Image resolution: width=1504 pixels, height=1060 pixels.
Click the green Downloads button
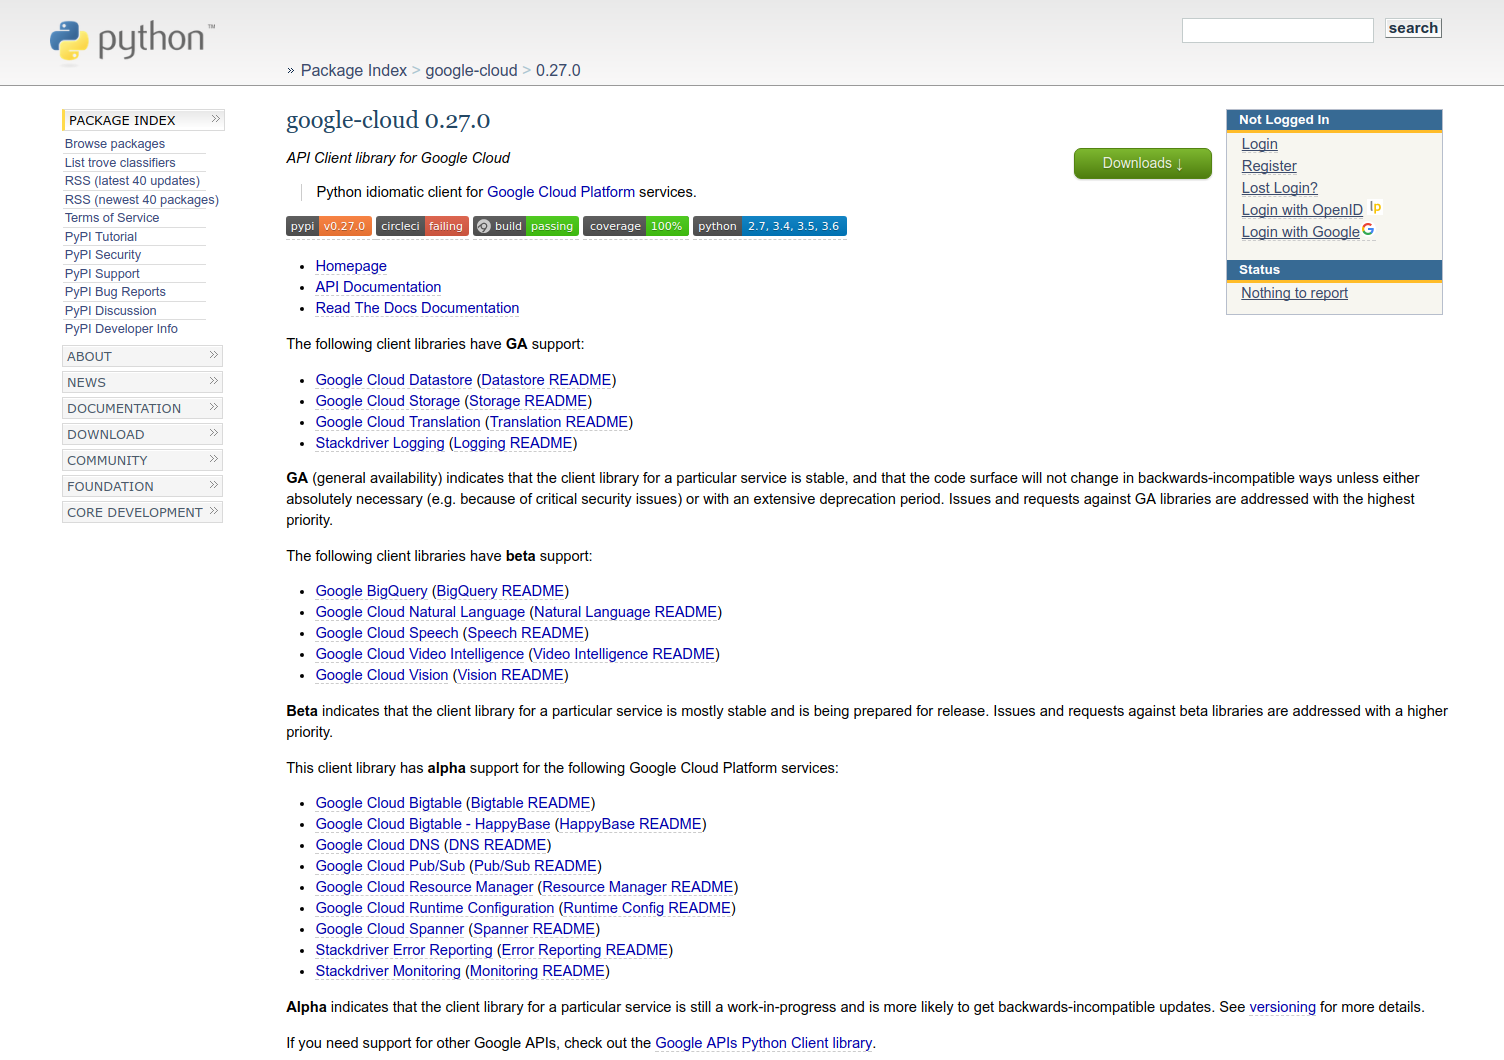click(1142, 163)
